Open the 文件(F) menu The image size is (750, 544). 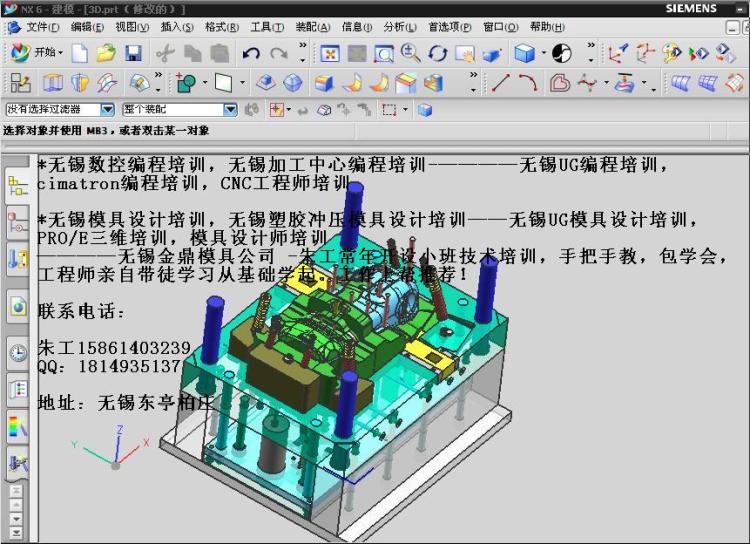(43, 27)
